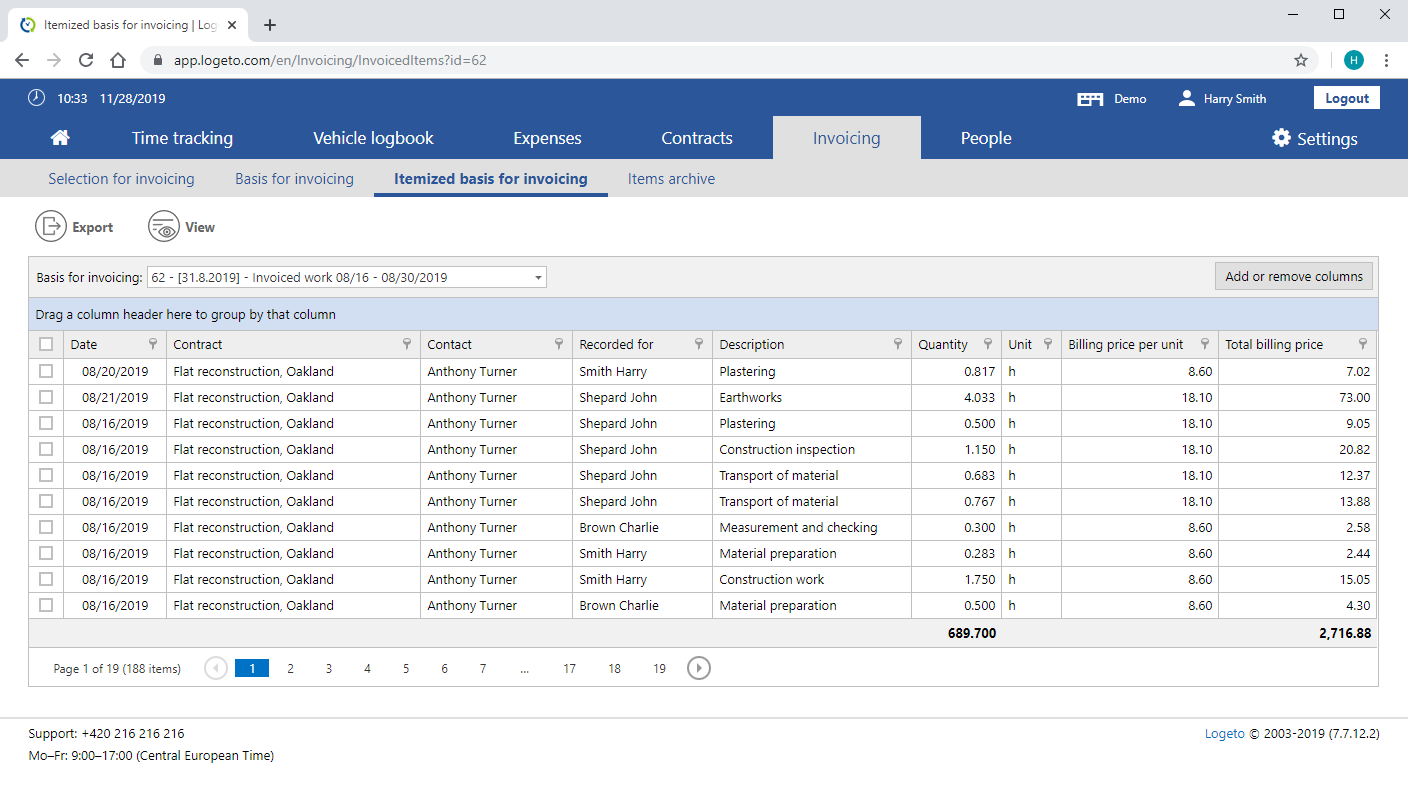Go to page 19 of results
This screenshot has height=797, width=1408.
click(659, 668)
